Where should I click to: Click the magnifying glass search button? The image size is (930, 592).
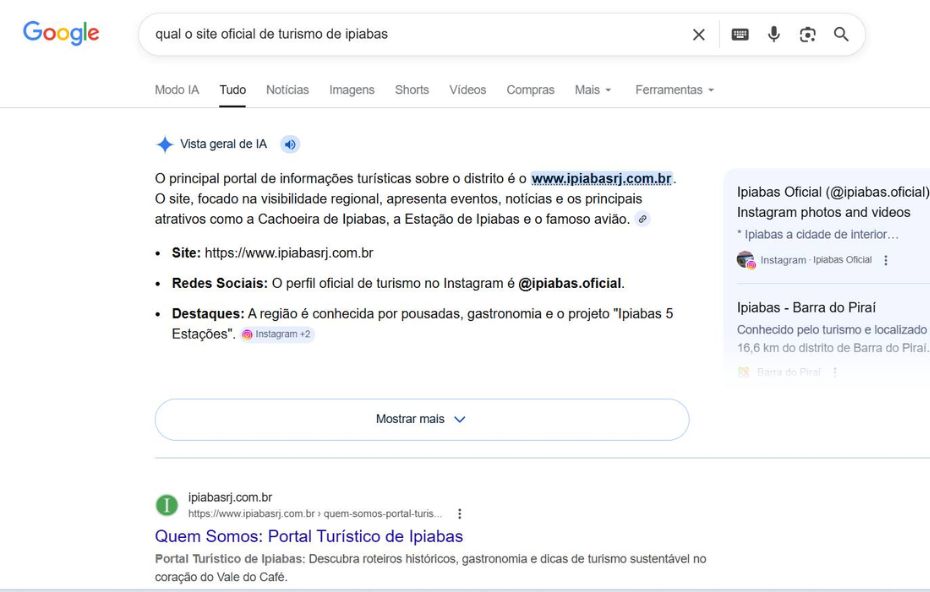pyautogui.click(x=841, y=35)
